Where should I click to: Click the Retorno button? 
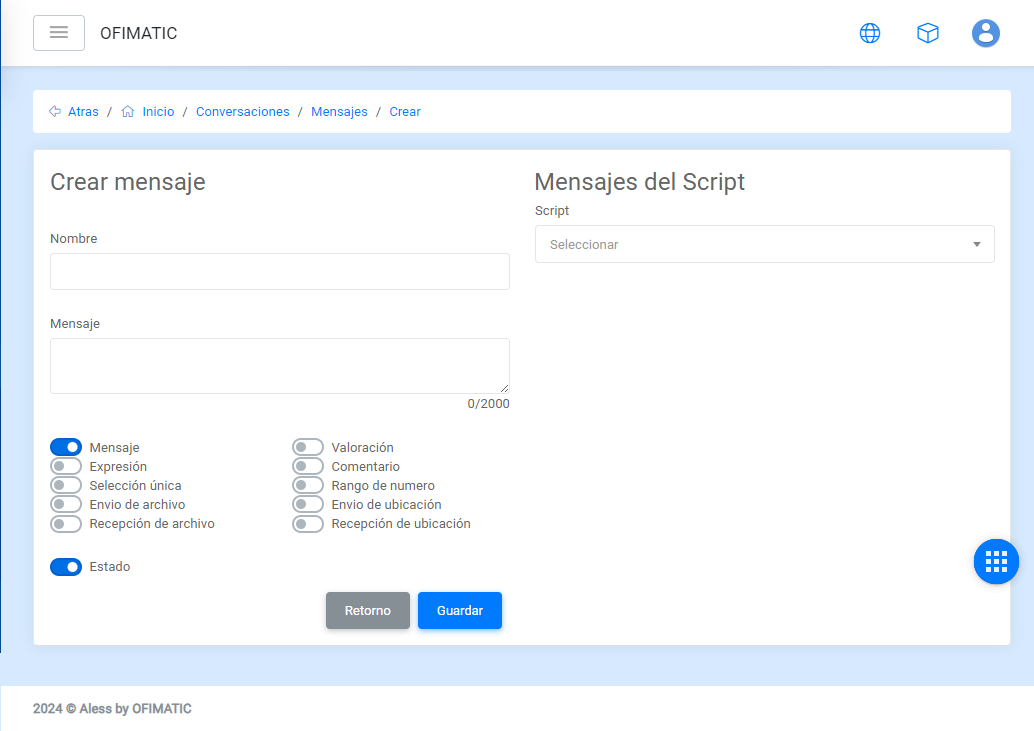pos(368,611)
